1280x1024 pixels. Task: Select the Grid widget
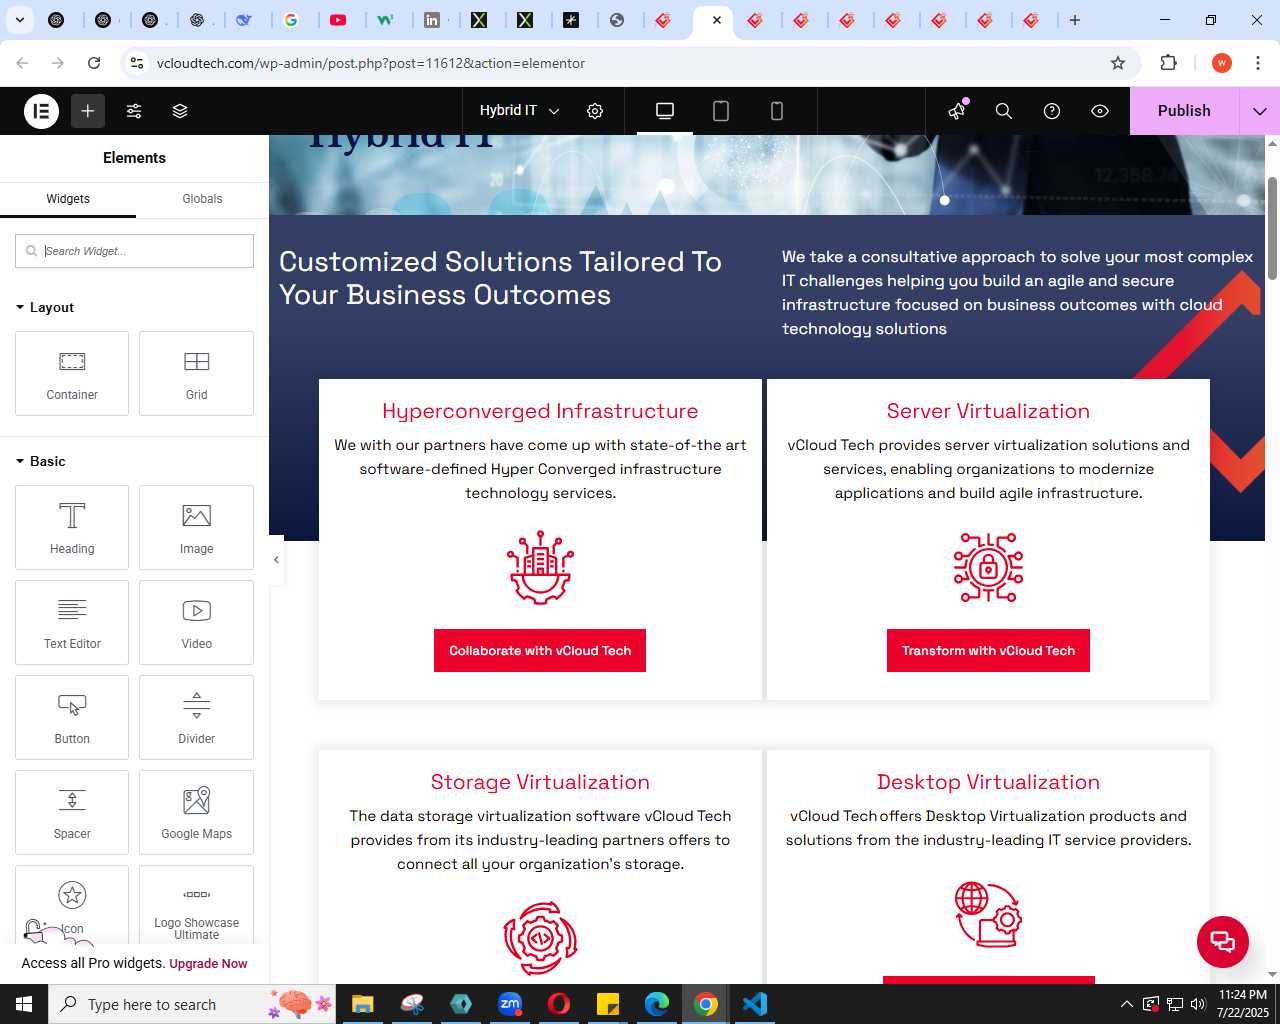click(x=196, y=373)
